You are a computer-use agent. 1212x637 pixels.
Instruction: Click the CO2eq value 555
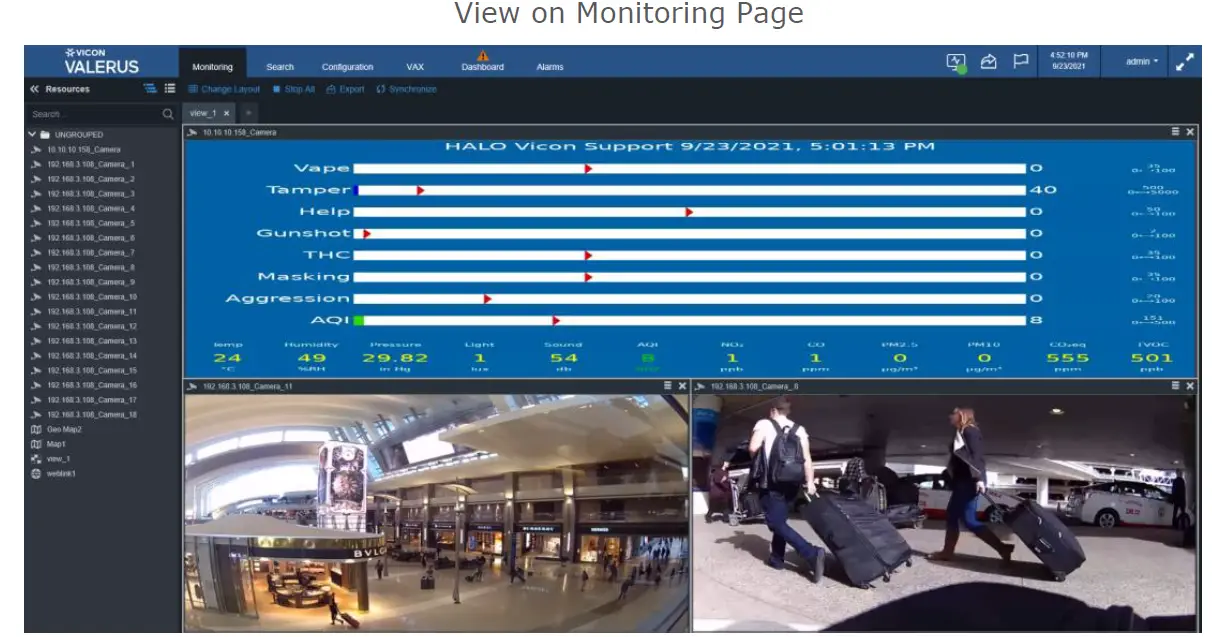pos(1067,358)
